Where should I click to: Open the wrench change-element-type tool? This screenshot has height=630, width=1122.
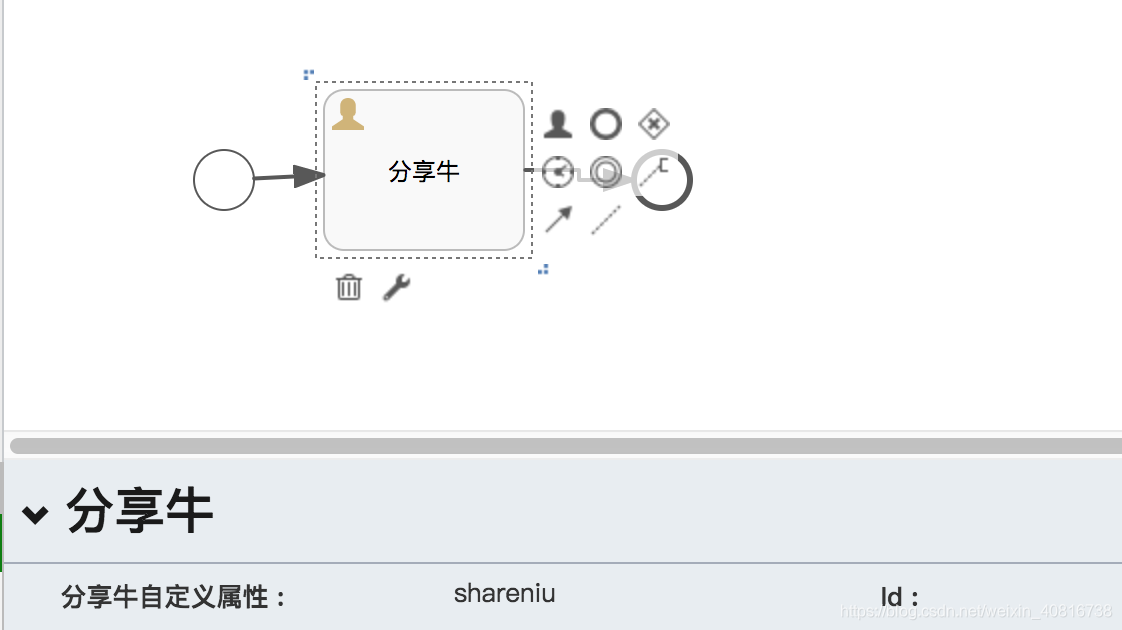point(396,288)
